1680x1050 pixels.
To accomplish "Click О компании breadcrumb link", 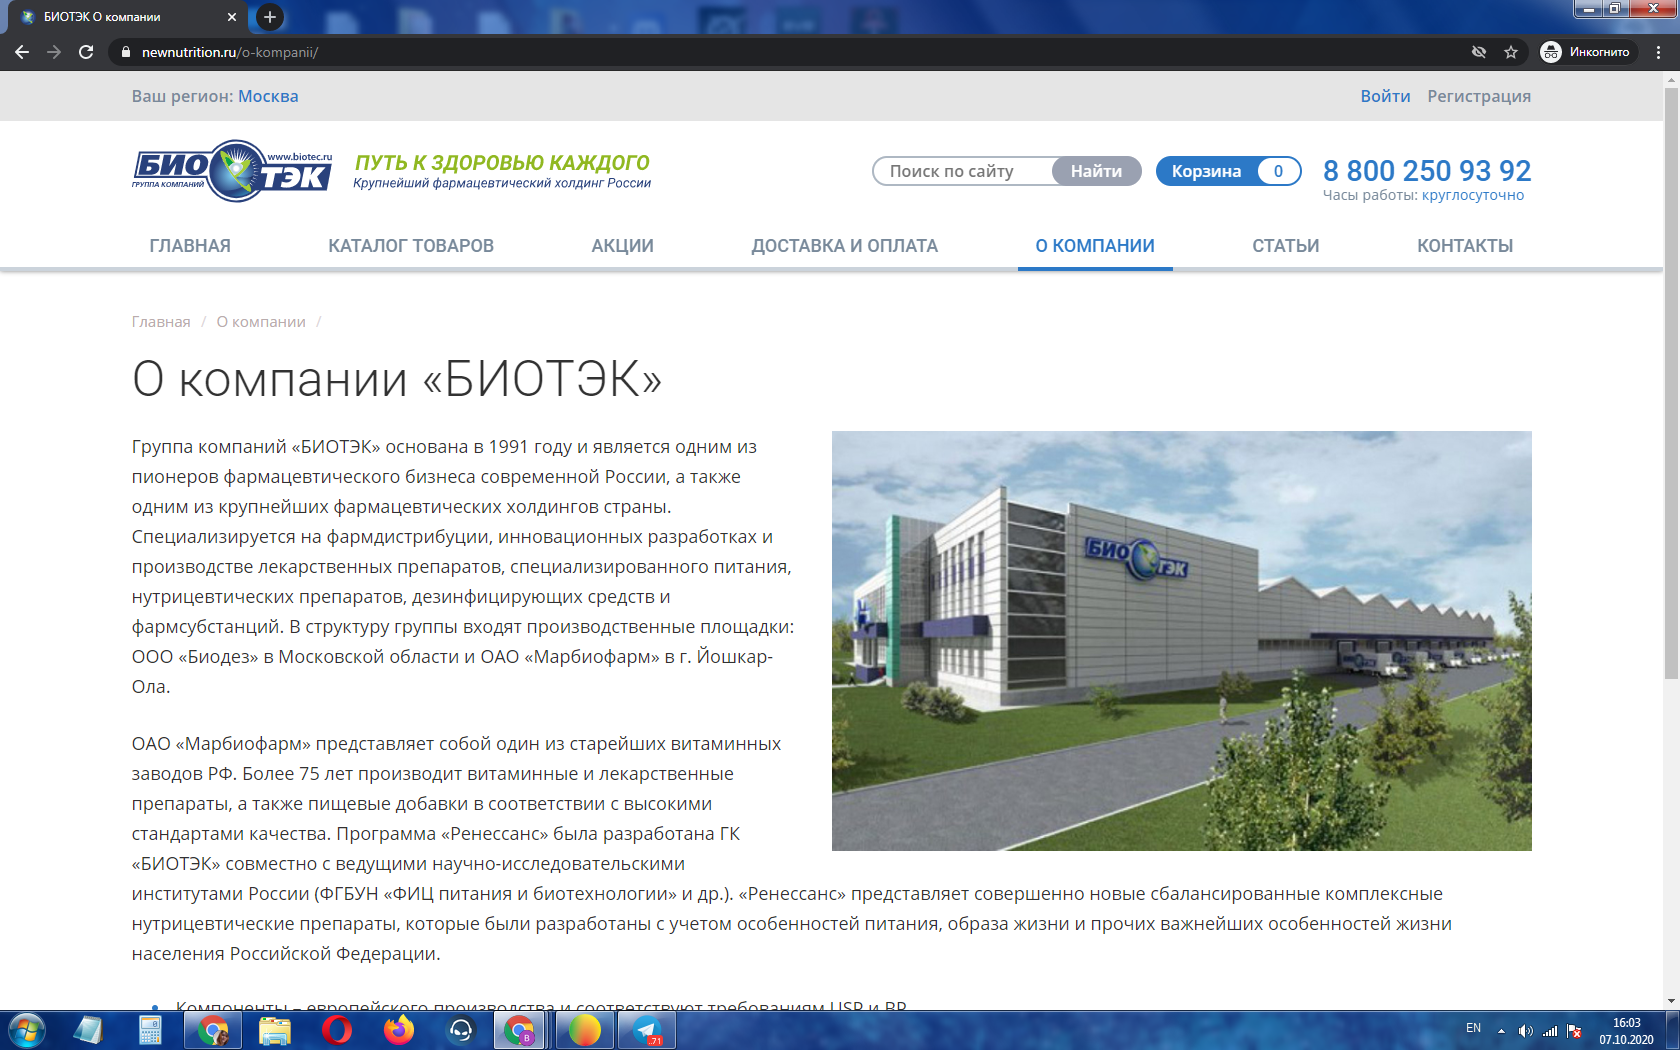I will coord(261,322).
